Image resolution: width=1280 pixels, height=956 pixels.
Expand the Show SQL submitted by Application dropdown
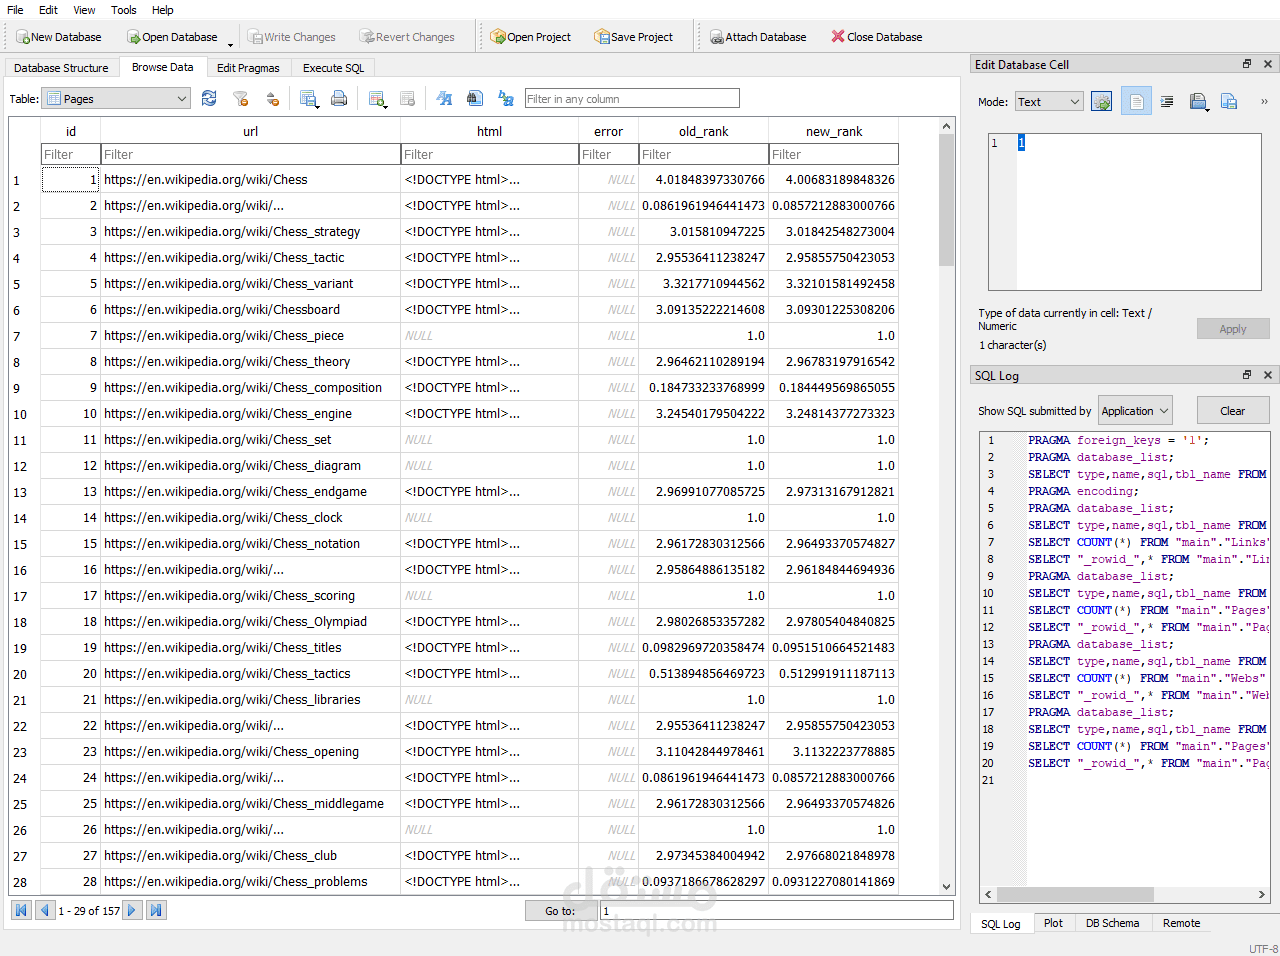click(x=1134, y=411)
